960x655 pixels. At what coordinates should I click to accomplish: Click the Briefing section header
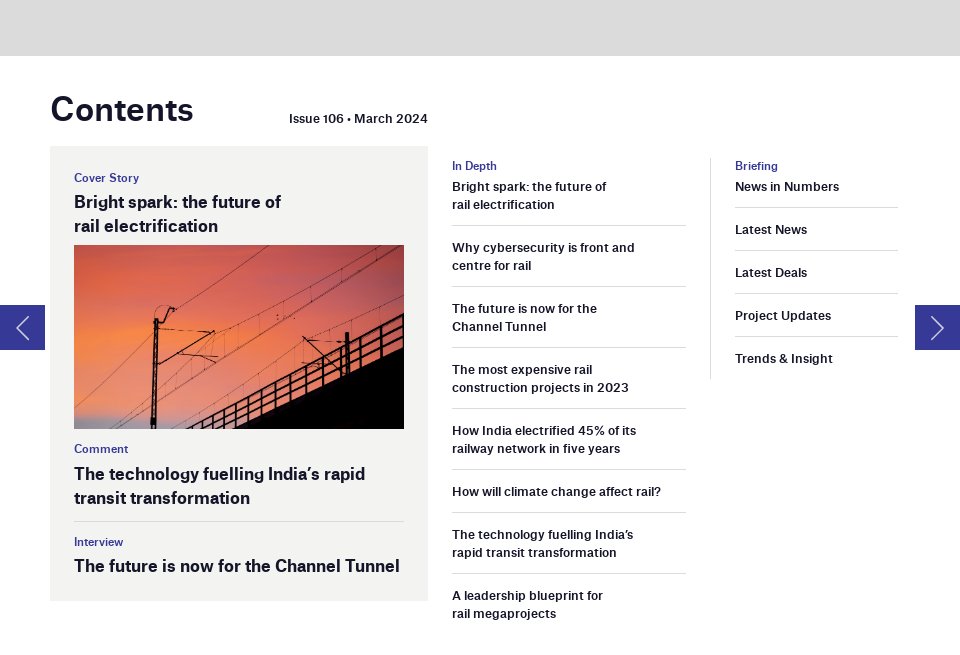[x=756, y=166]
